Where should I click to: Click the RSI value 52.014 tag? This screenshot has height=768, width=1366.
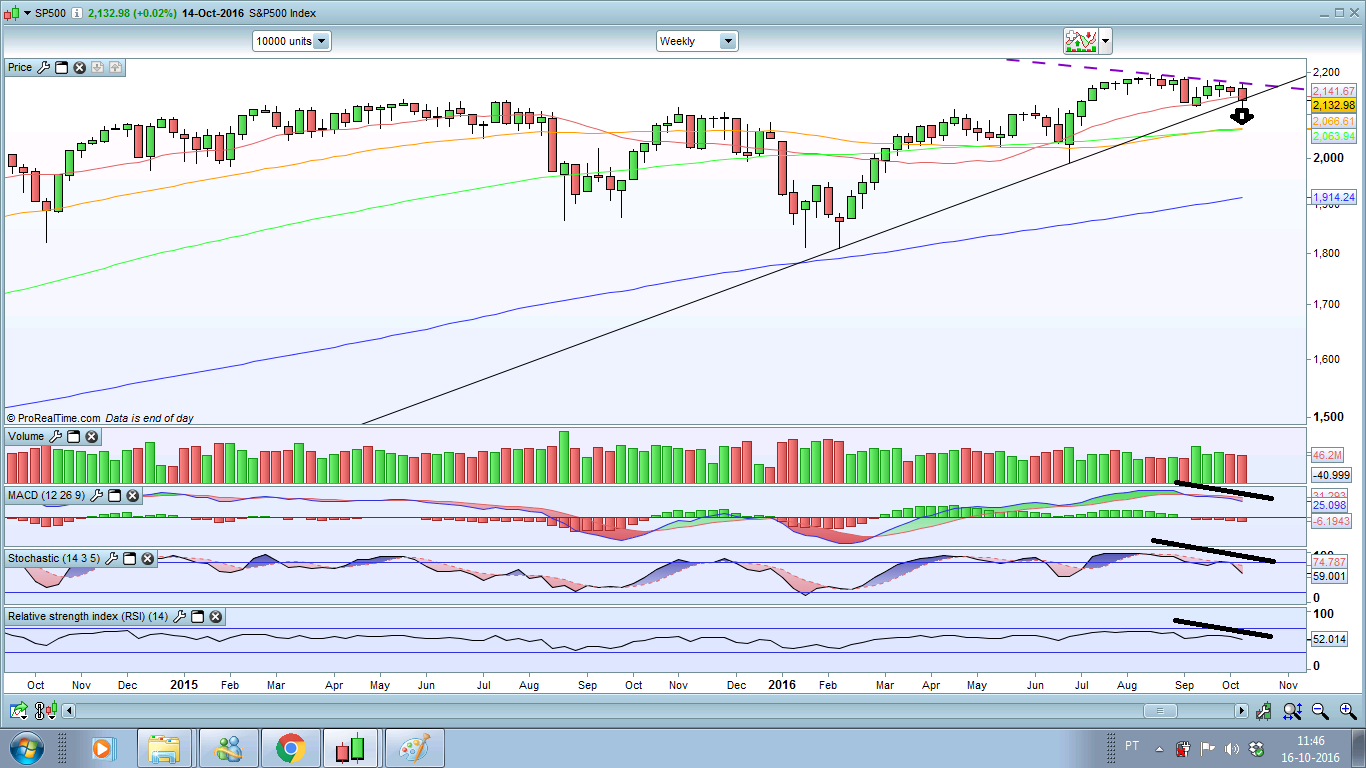tap(1329, 640)
